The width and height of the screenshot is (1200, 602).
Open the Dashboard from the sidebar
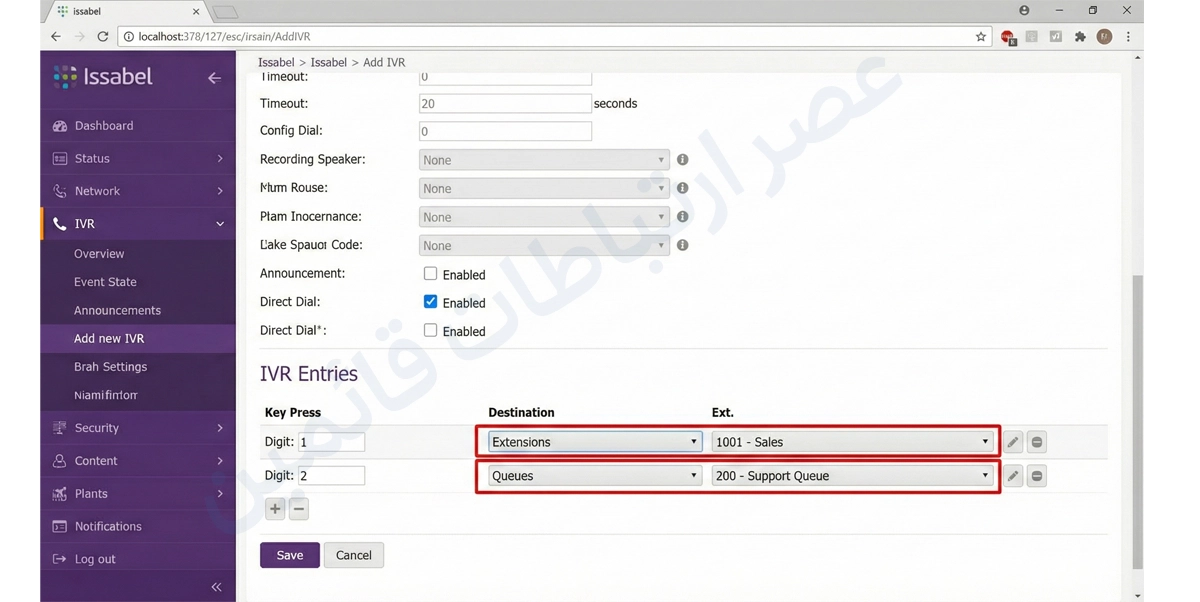[106, 125]
